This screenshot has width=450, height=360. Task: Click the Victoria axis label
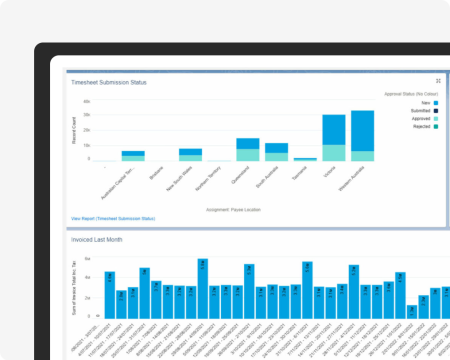pos(330,172)
